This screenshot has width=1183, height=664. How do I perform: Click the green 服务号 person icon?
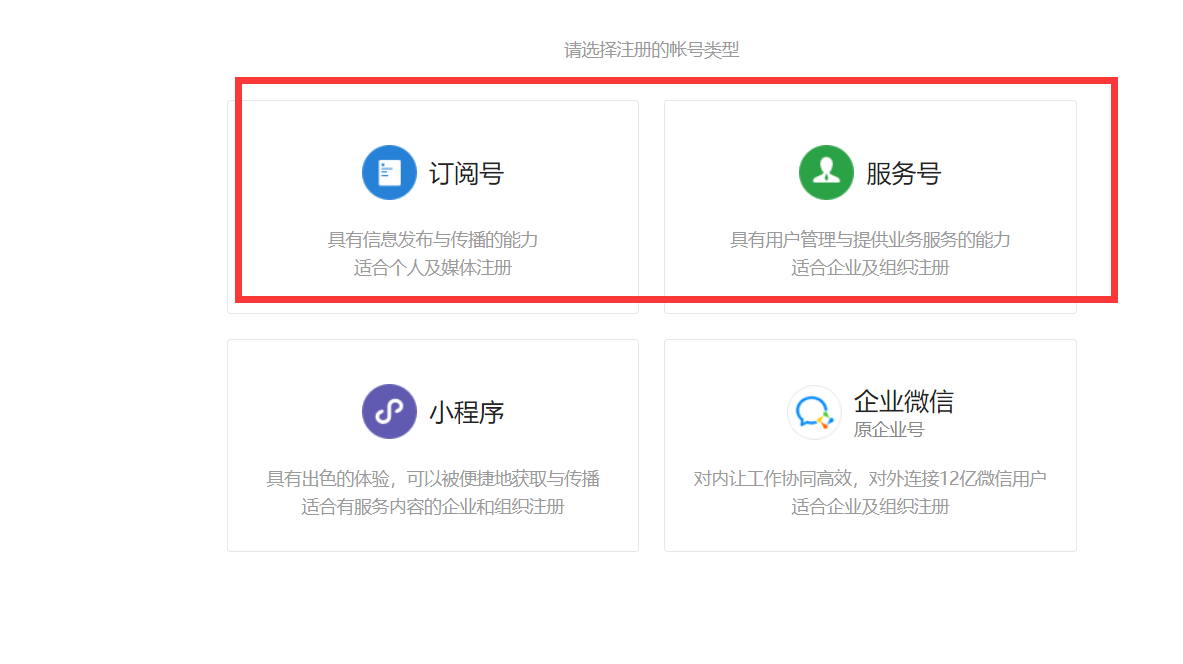(x=826, y=173)
